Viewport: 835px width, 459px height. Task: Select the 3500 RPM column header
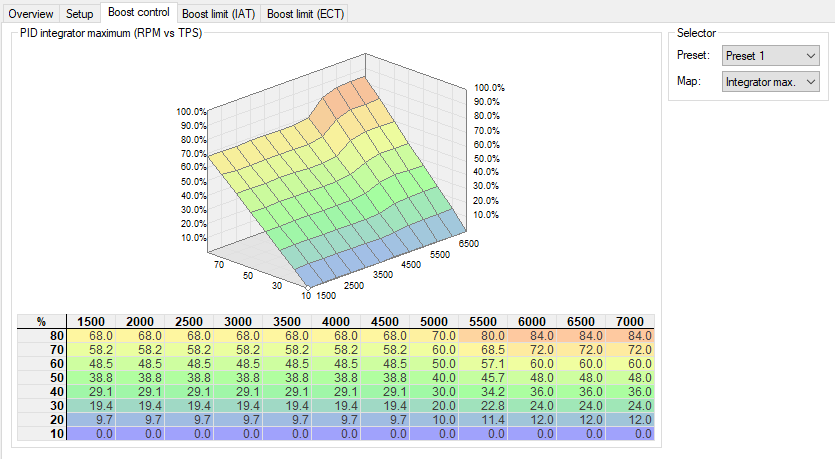click(287, 322)
